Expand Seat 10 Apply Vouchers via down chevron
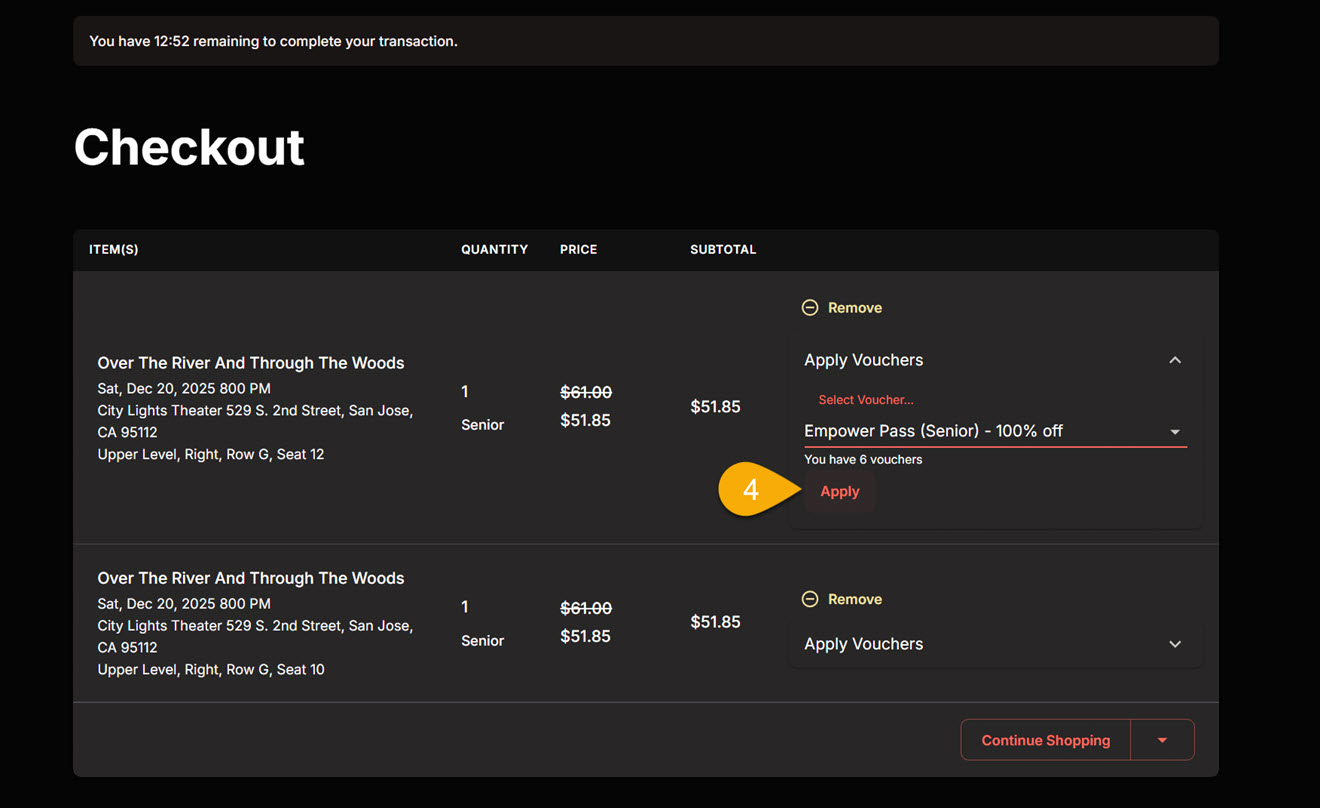Screen dimensions: 1320x808 (x=1175, y=644)
